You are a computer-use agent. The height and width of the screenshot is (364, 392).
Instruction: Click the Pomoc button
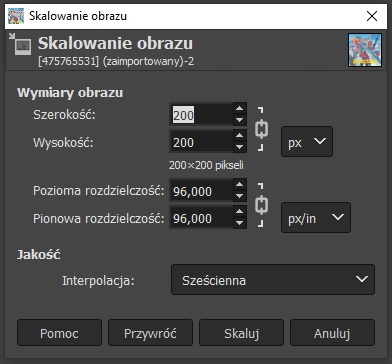click(x=59, y=333)
